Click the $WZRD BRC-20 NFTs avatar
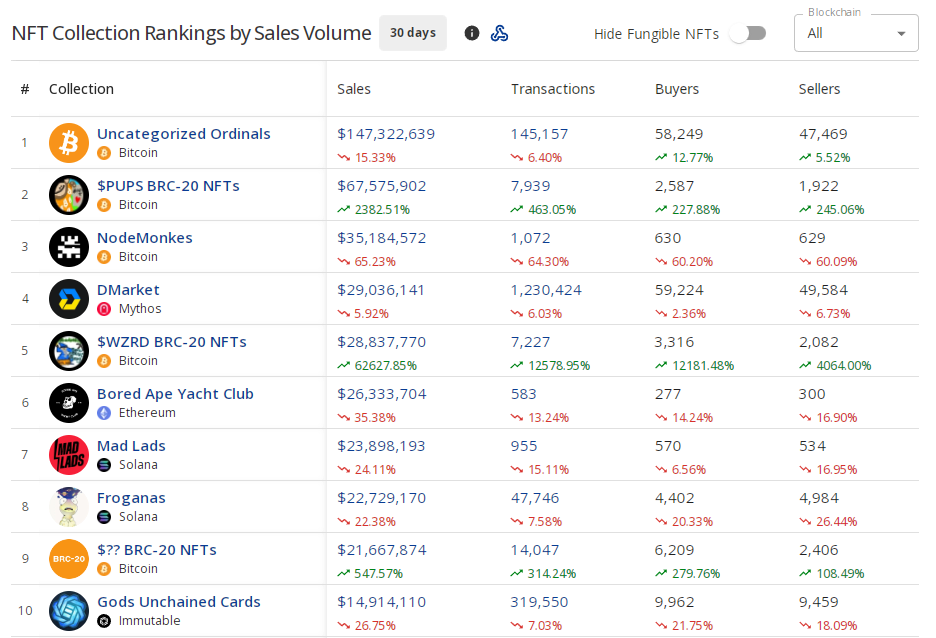The image size is (936, 638). [x=69, y=351]
